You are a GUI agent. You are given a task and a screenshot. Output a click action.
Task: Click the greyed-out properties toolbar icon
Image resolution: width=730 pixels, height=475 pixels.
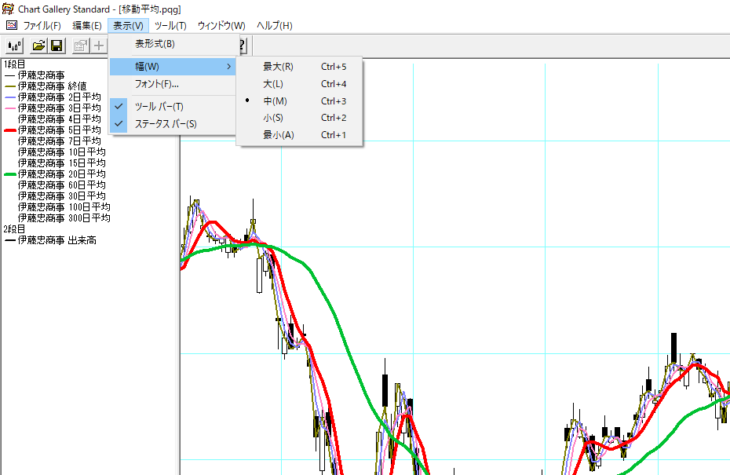pos(80,46)
